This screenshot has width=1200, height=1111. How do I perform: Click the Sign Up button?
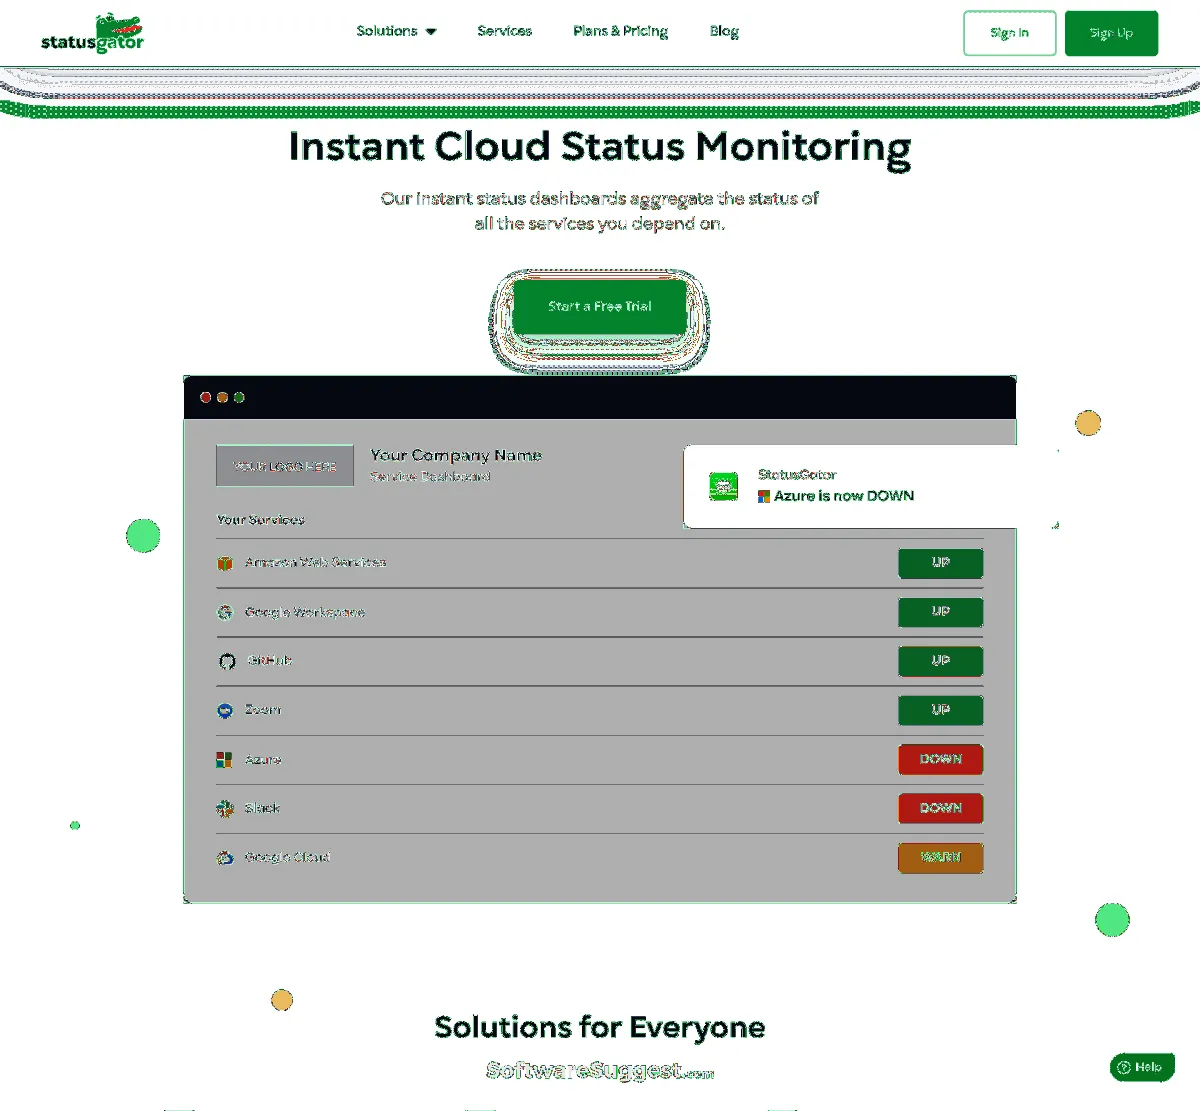click(x=1111, y=33)
